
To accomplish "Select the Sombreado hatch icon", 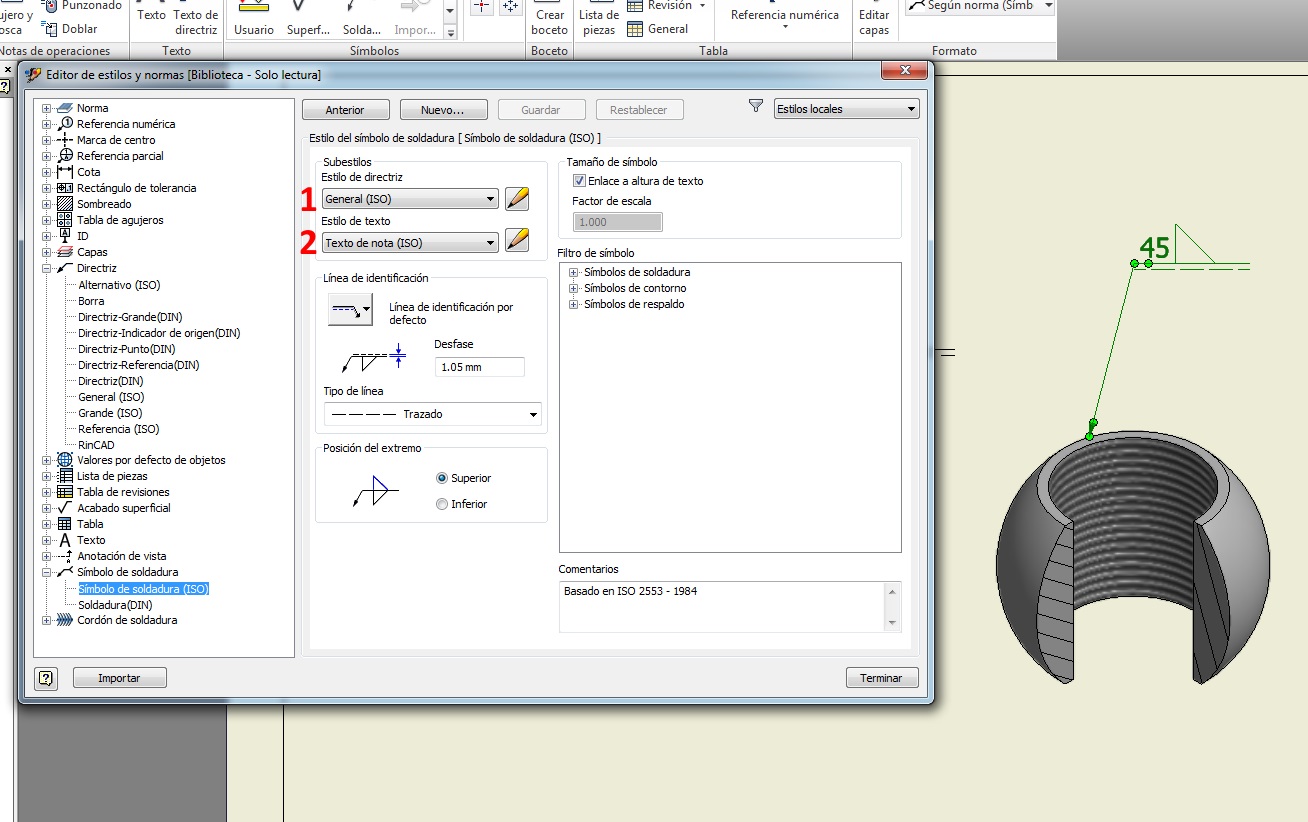I will (65, 204).
